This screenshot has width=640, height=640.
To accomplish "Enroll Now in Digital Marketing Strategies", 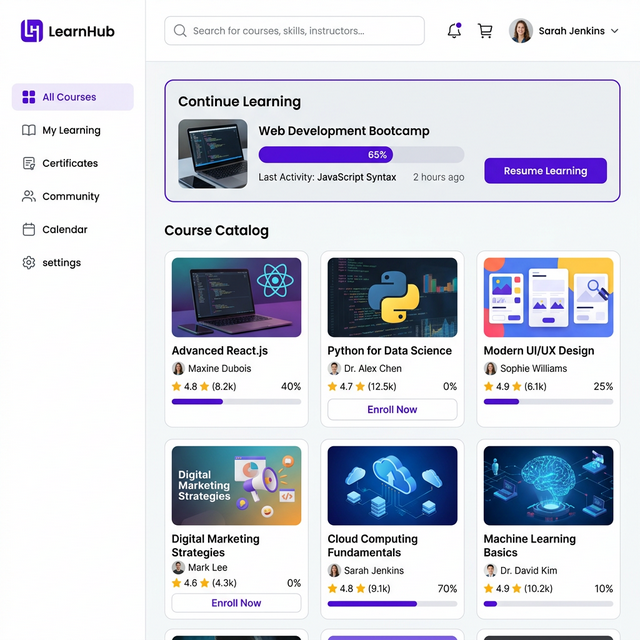I will coord(236,603).
